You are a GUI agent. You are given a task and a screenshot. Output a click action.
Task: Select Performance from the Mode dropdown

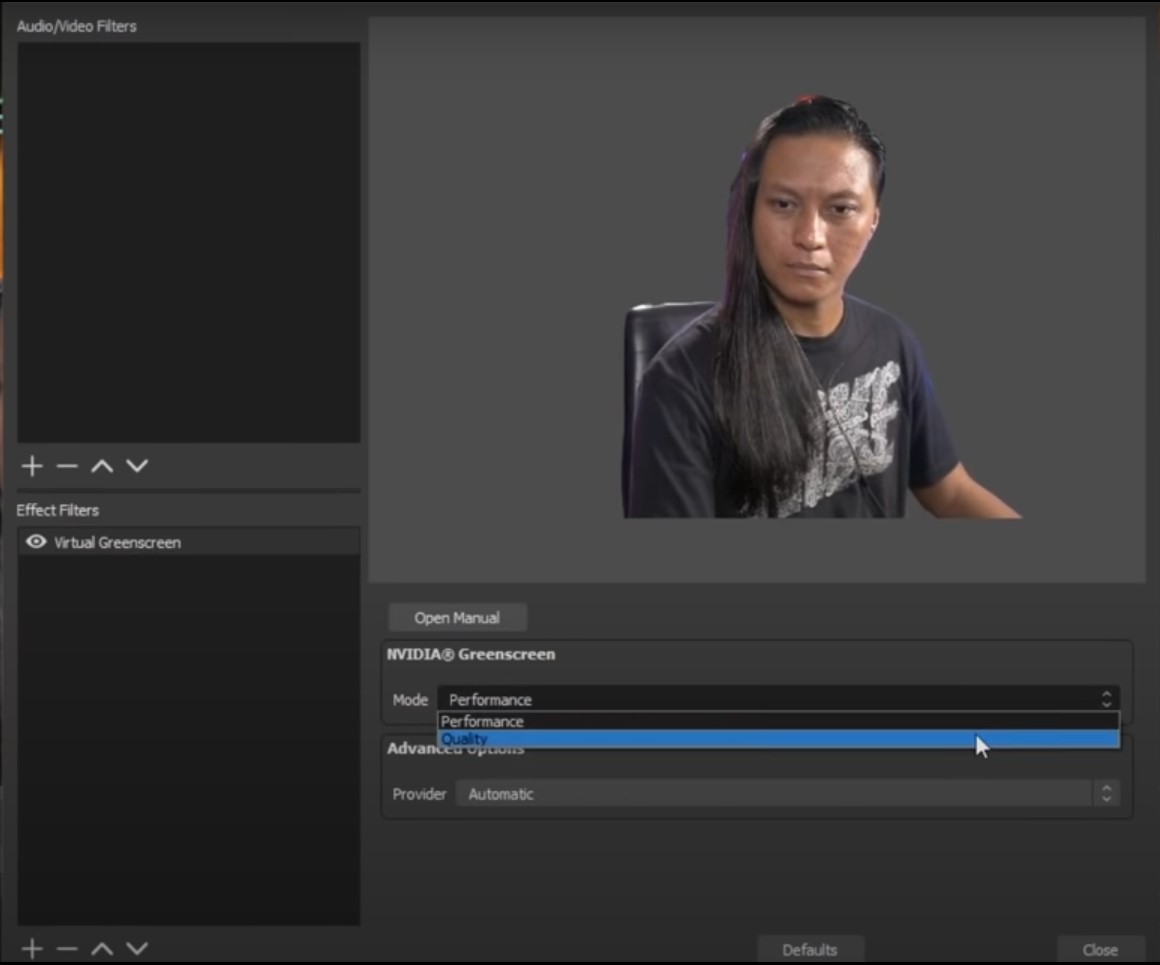(600, 721)
